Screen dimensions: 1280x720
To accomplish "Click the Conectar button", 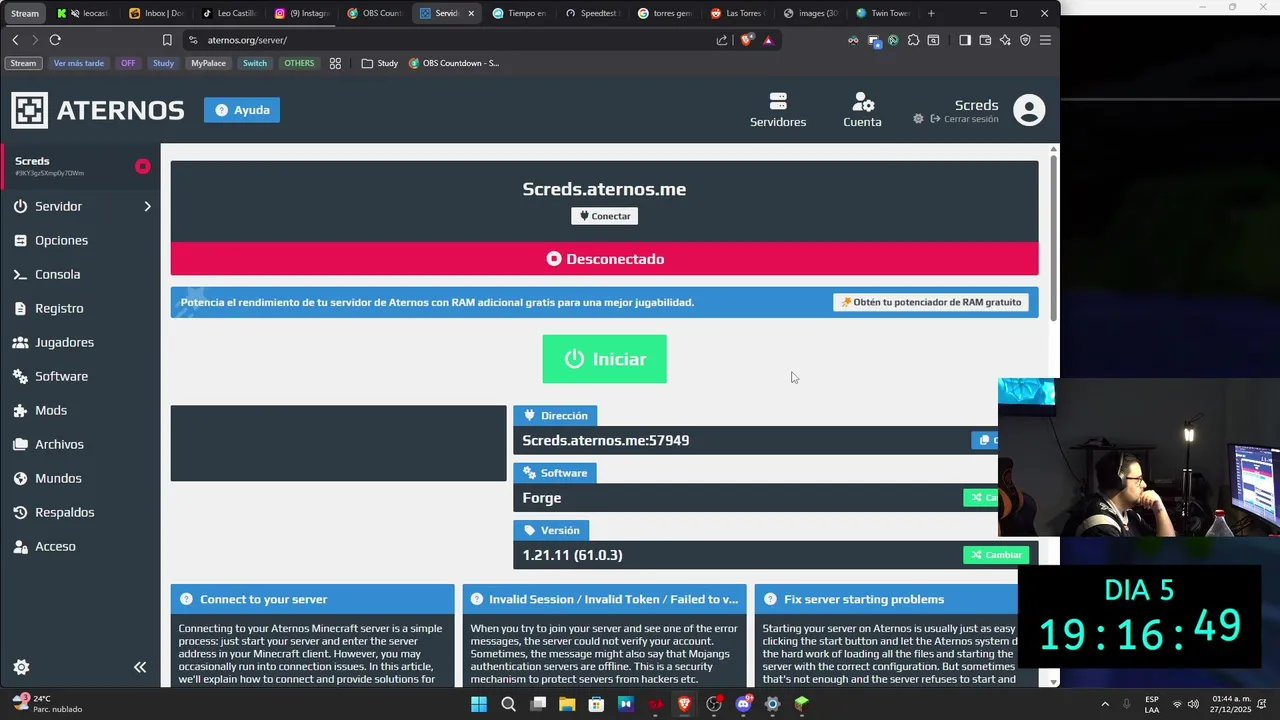I will pyautogui.click(x=604, y=216).
